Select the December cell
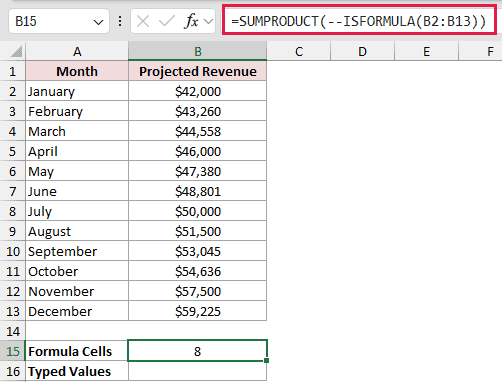Image resolution: width=502 pixels, height=382 pixels. coord(77,311)
